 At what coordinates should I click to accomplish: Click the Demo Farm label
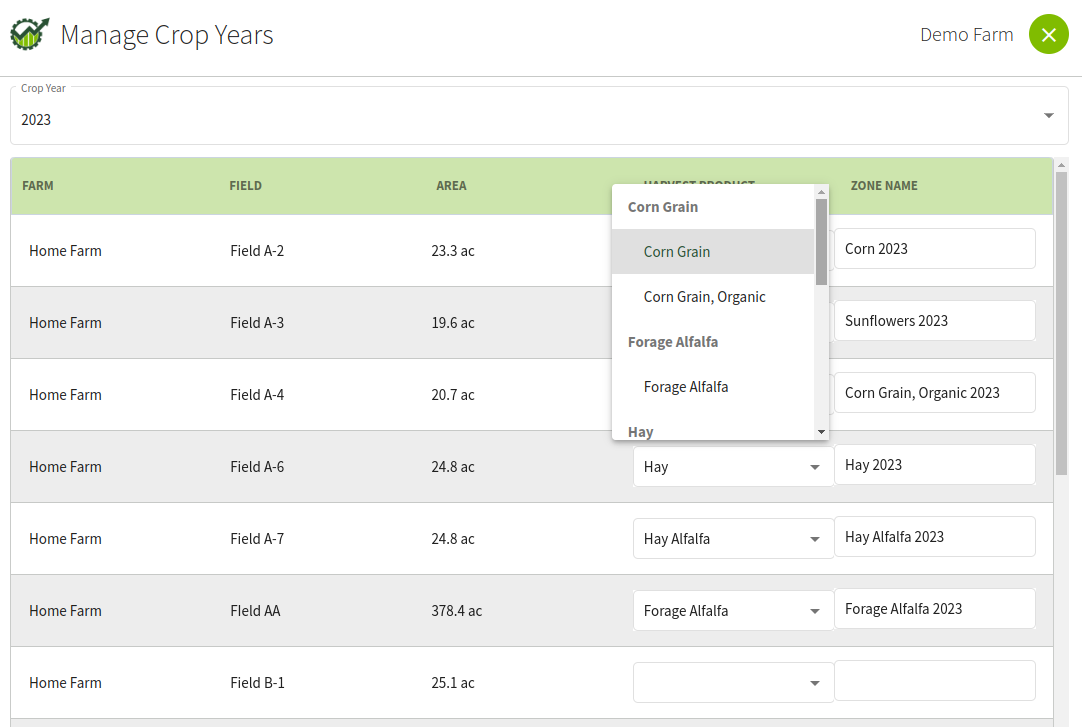point(967,34)
